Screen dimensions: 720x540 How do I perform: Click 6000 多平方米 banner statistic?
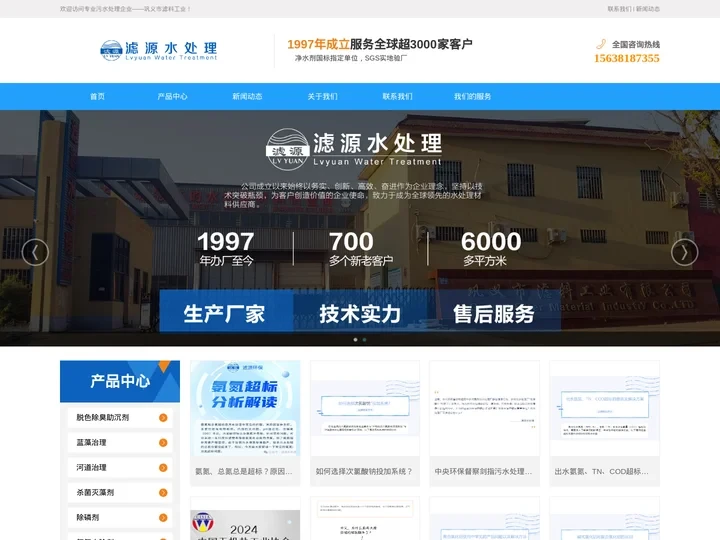pyautogui.click(x=491, y=248)
